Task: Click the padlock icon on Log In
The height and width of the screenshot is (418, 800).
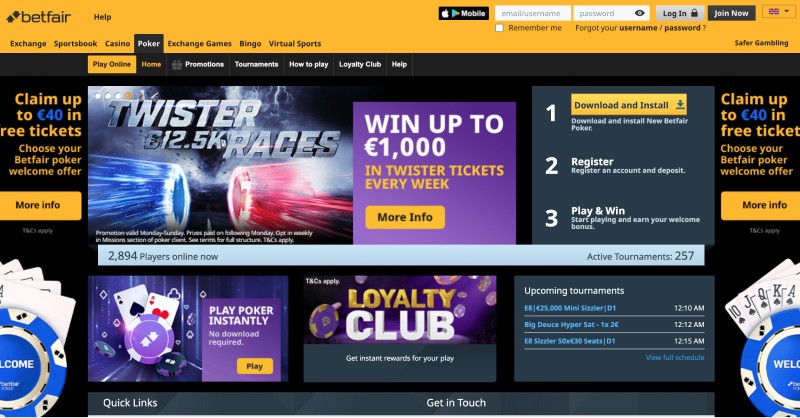Action: click(694, 13)
